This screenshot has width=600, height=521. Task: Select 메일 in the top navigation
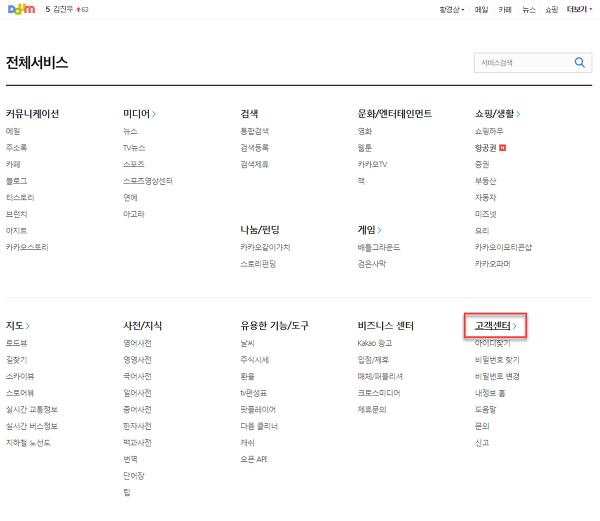click(x=481, y=10)
